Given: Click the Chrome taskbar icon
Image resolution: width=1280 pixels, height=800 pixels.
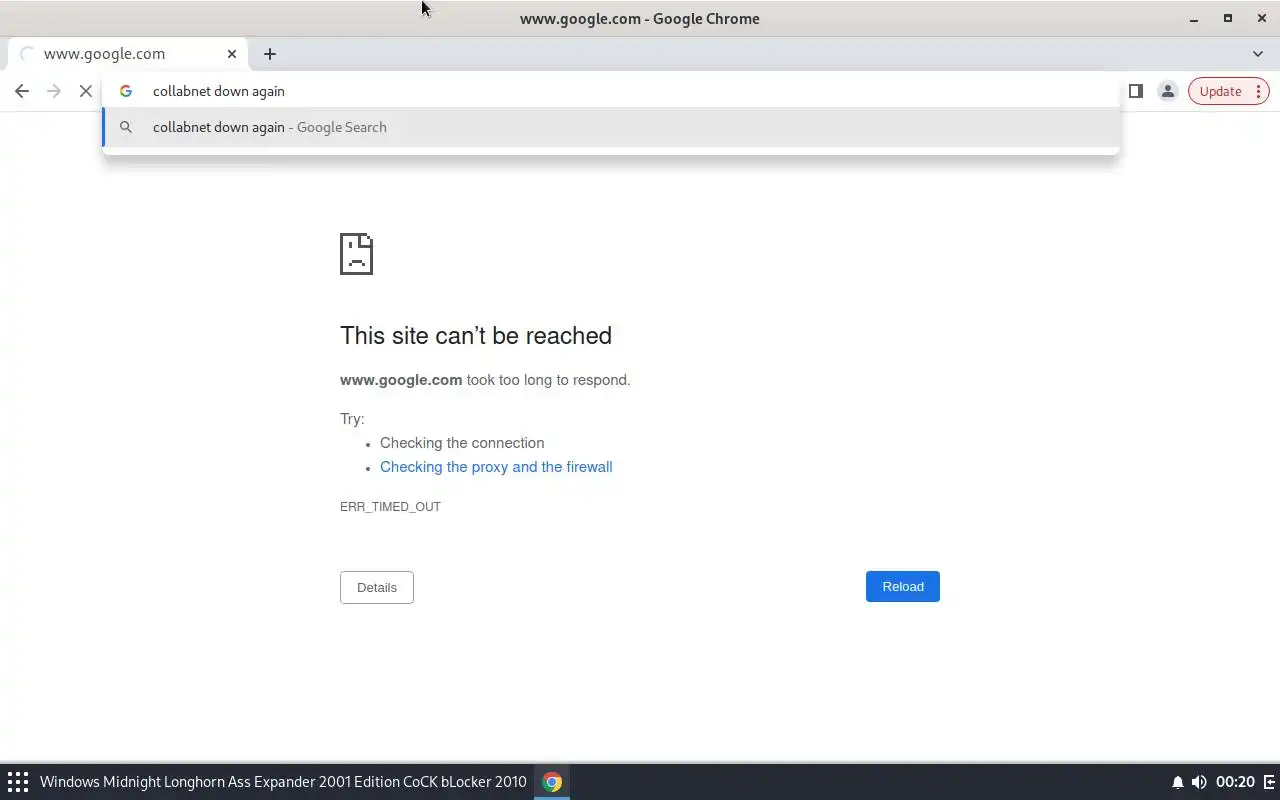Looking at the screenshot, I should tap(552, 782).
